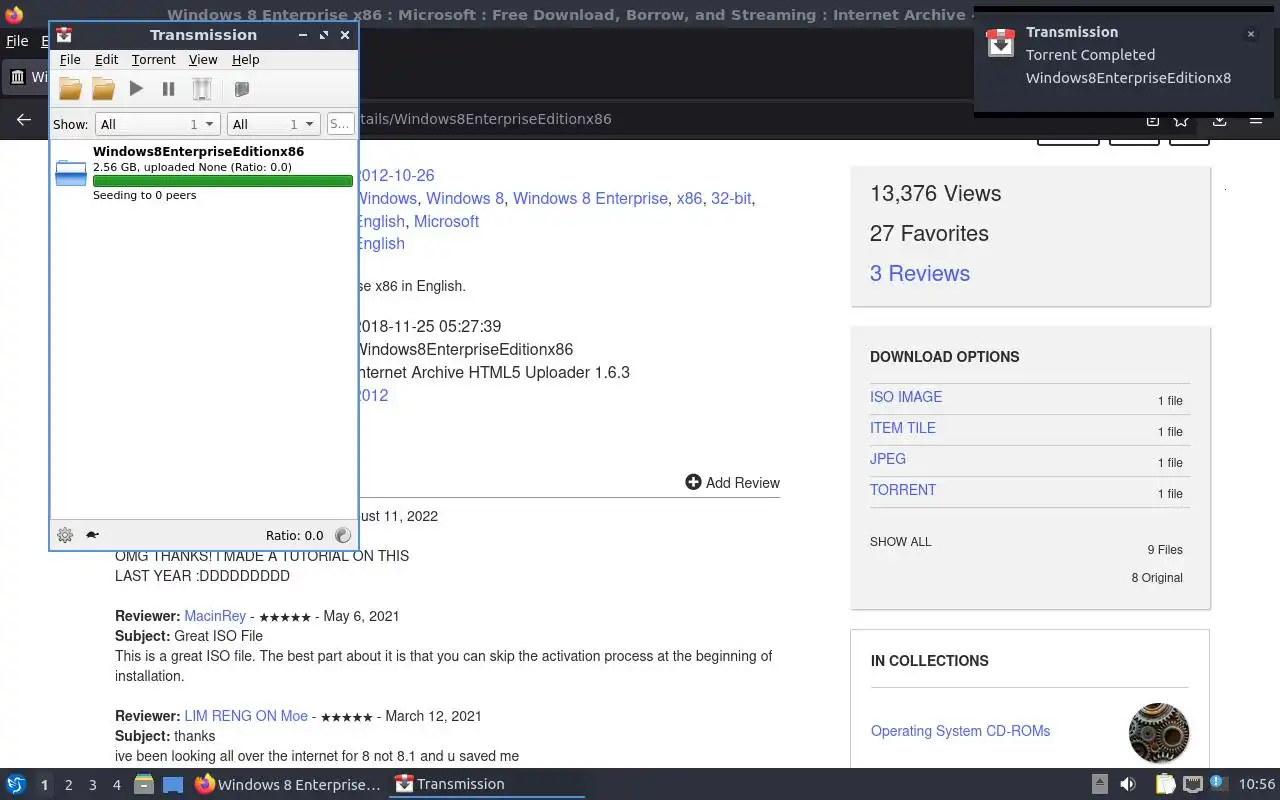Image resolution: width=1280 pixels, height=800 pixels.
Task: Dismiss the Transmission notification with its X
Action: coord(1250,34)
